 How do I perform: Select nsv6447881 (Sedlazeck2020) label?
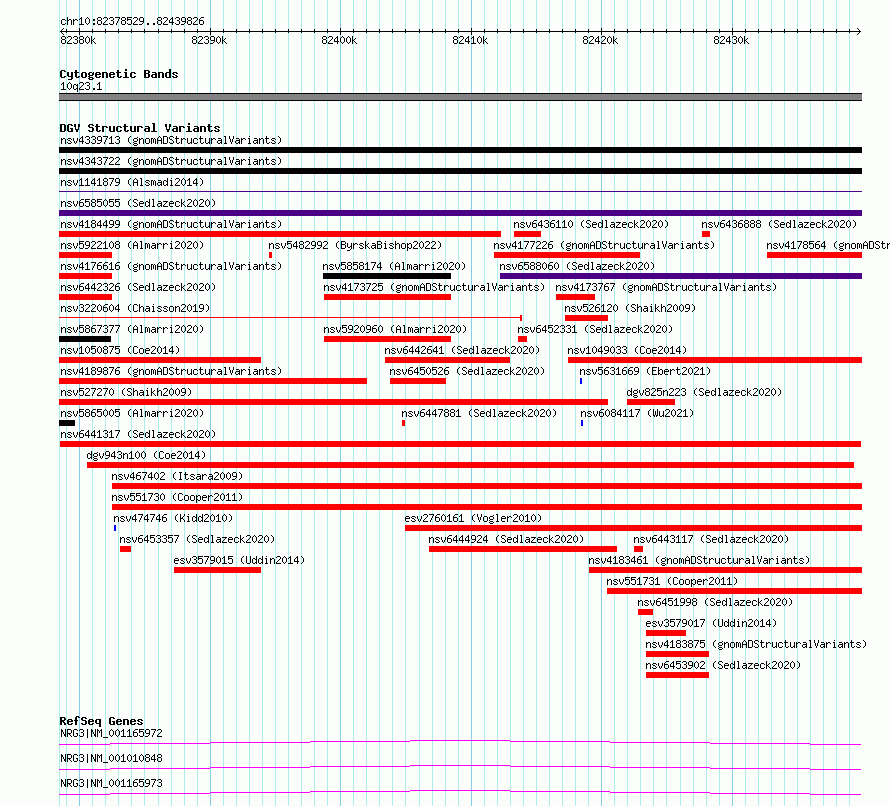pyautogui.click(x=479, y=413)
